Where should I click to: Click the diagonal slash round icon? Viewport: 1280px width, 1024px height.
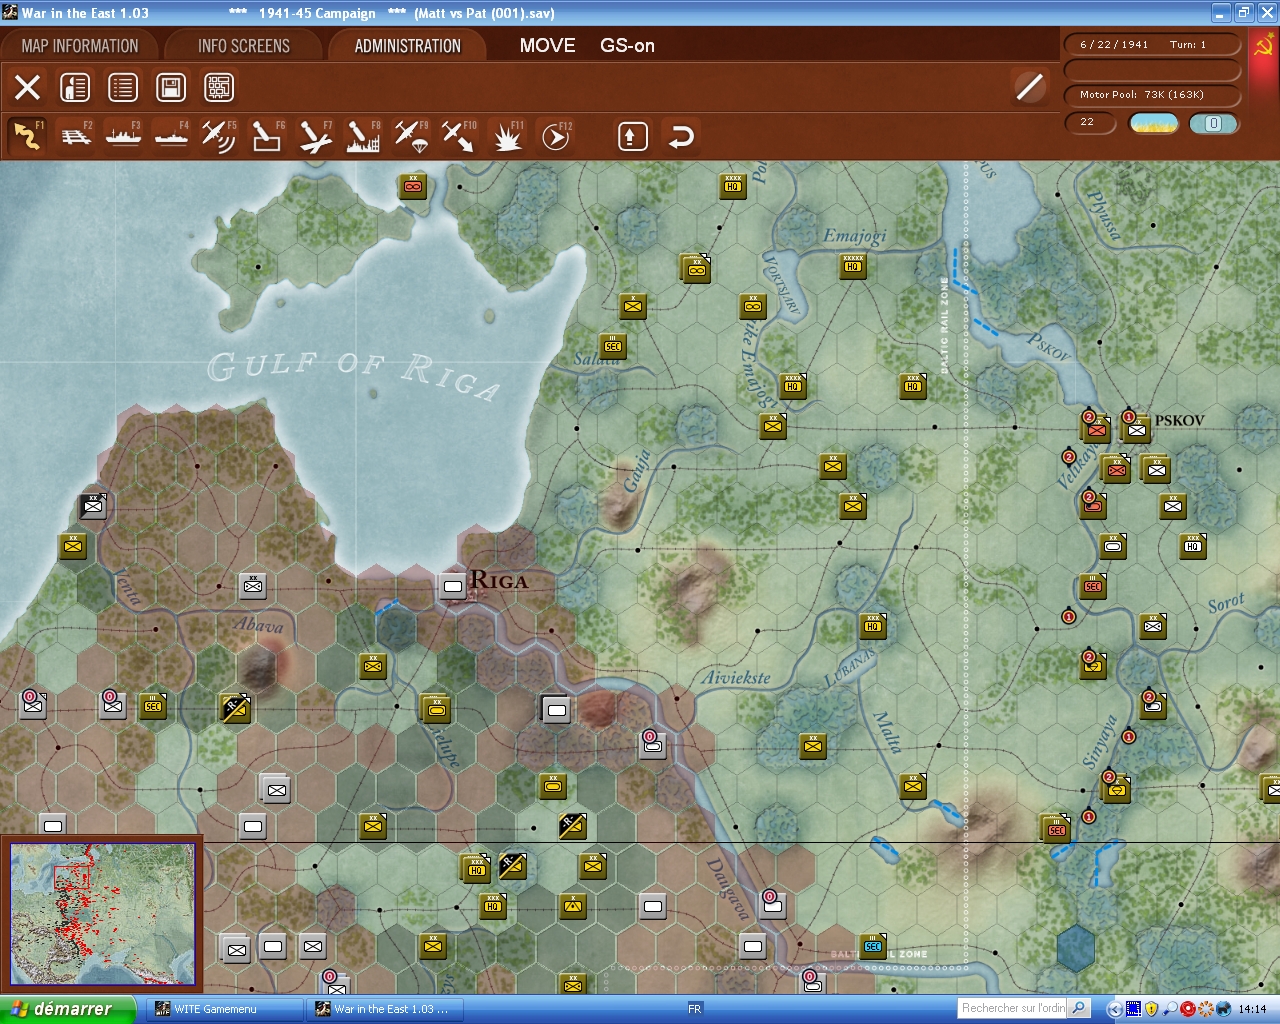pyautogui.click(x=1029, y=87)
